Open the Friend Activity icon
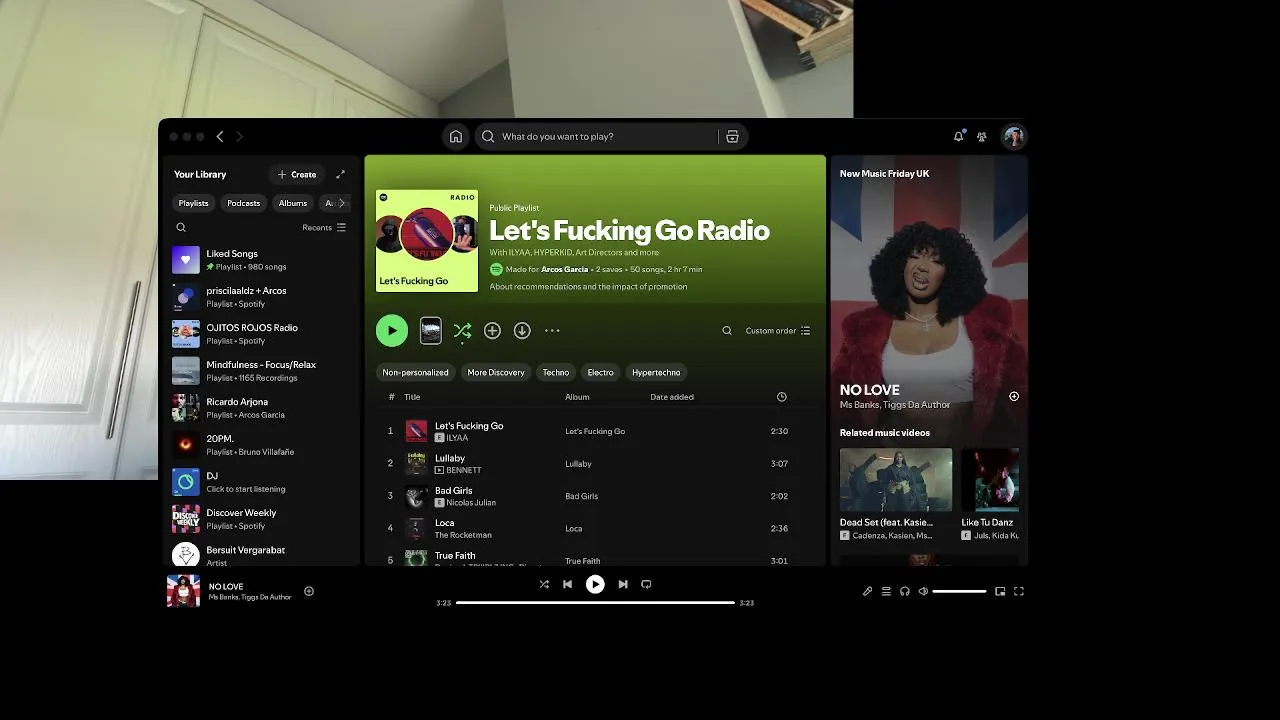The width and height of the screenshot is (1280, 720). click(982, 137)
